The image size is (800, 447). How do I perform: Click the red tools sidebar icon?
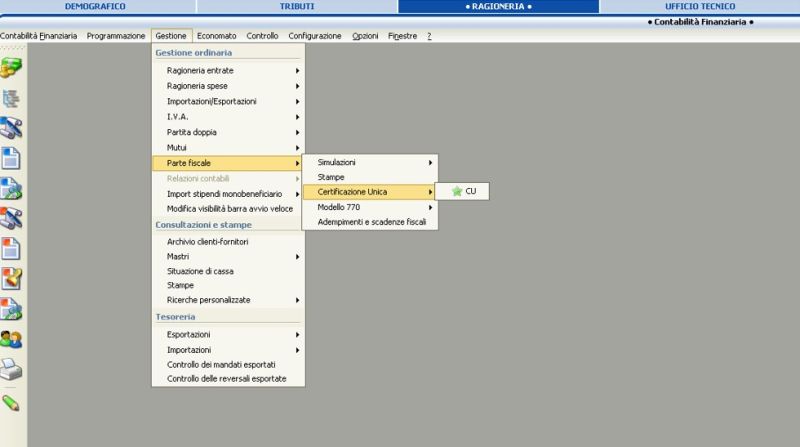(11, 218)
